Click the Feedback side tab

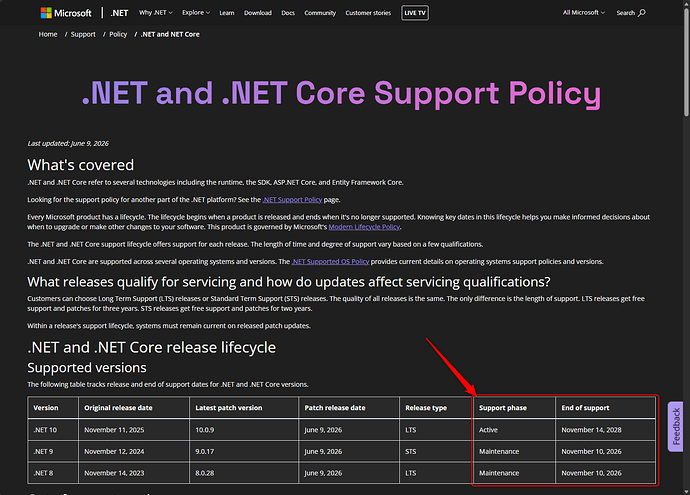(x=675, y=426)
